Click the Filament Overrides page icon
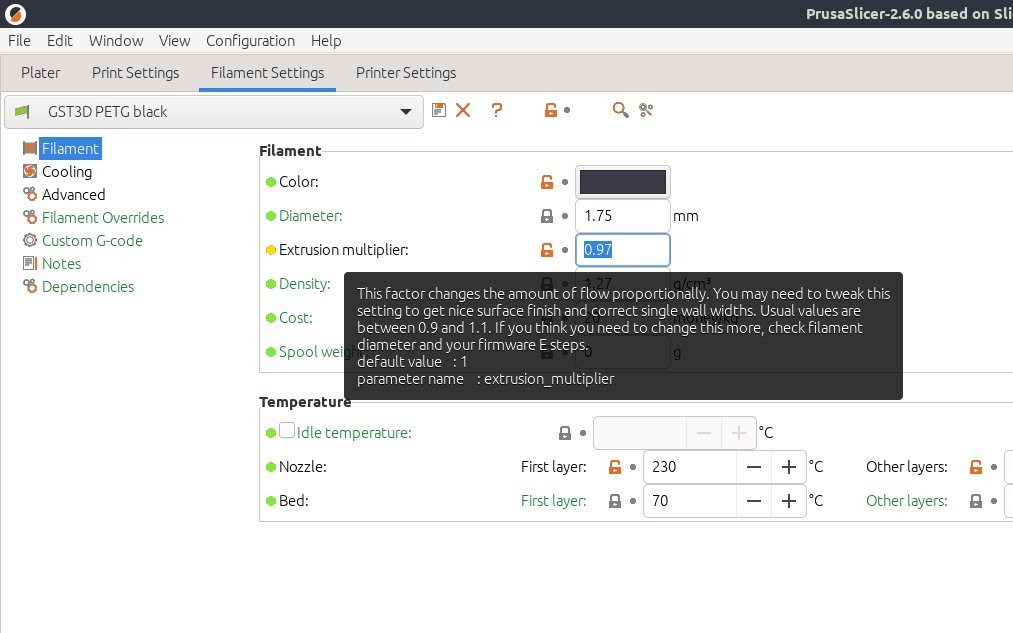 30,217
